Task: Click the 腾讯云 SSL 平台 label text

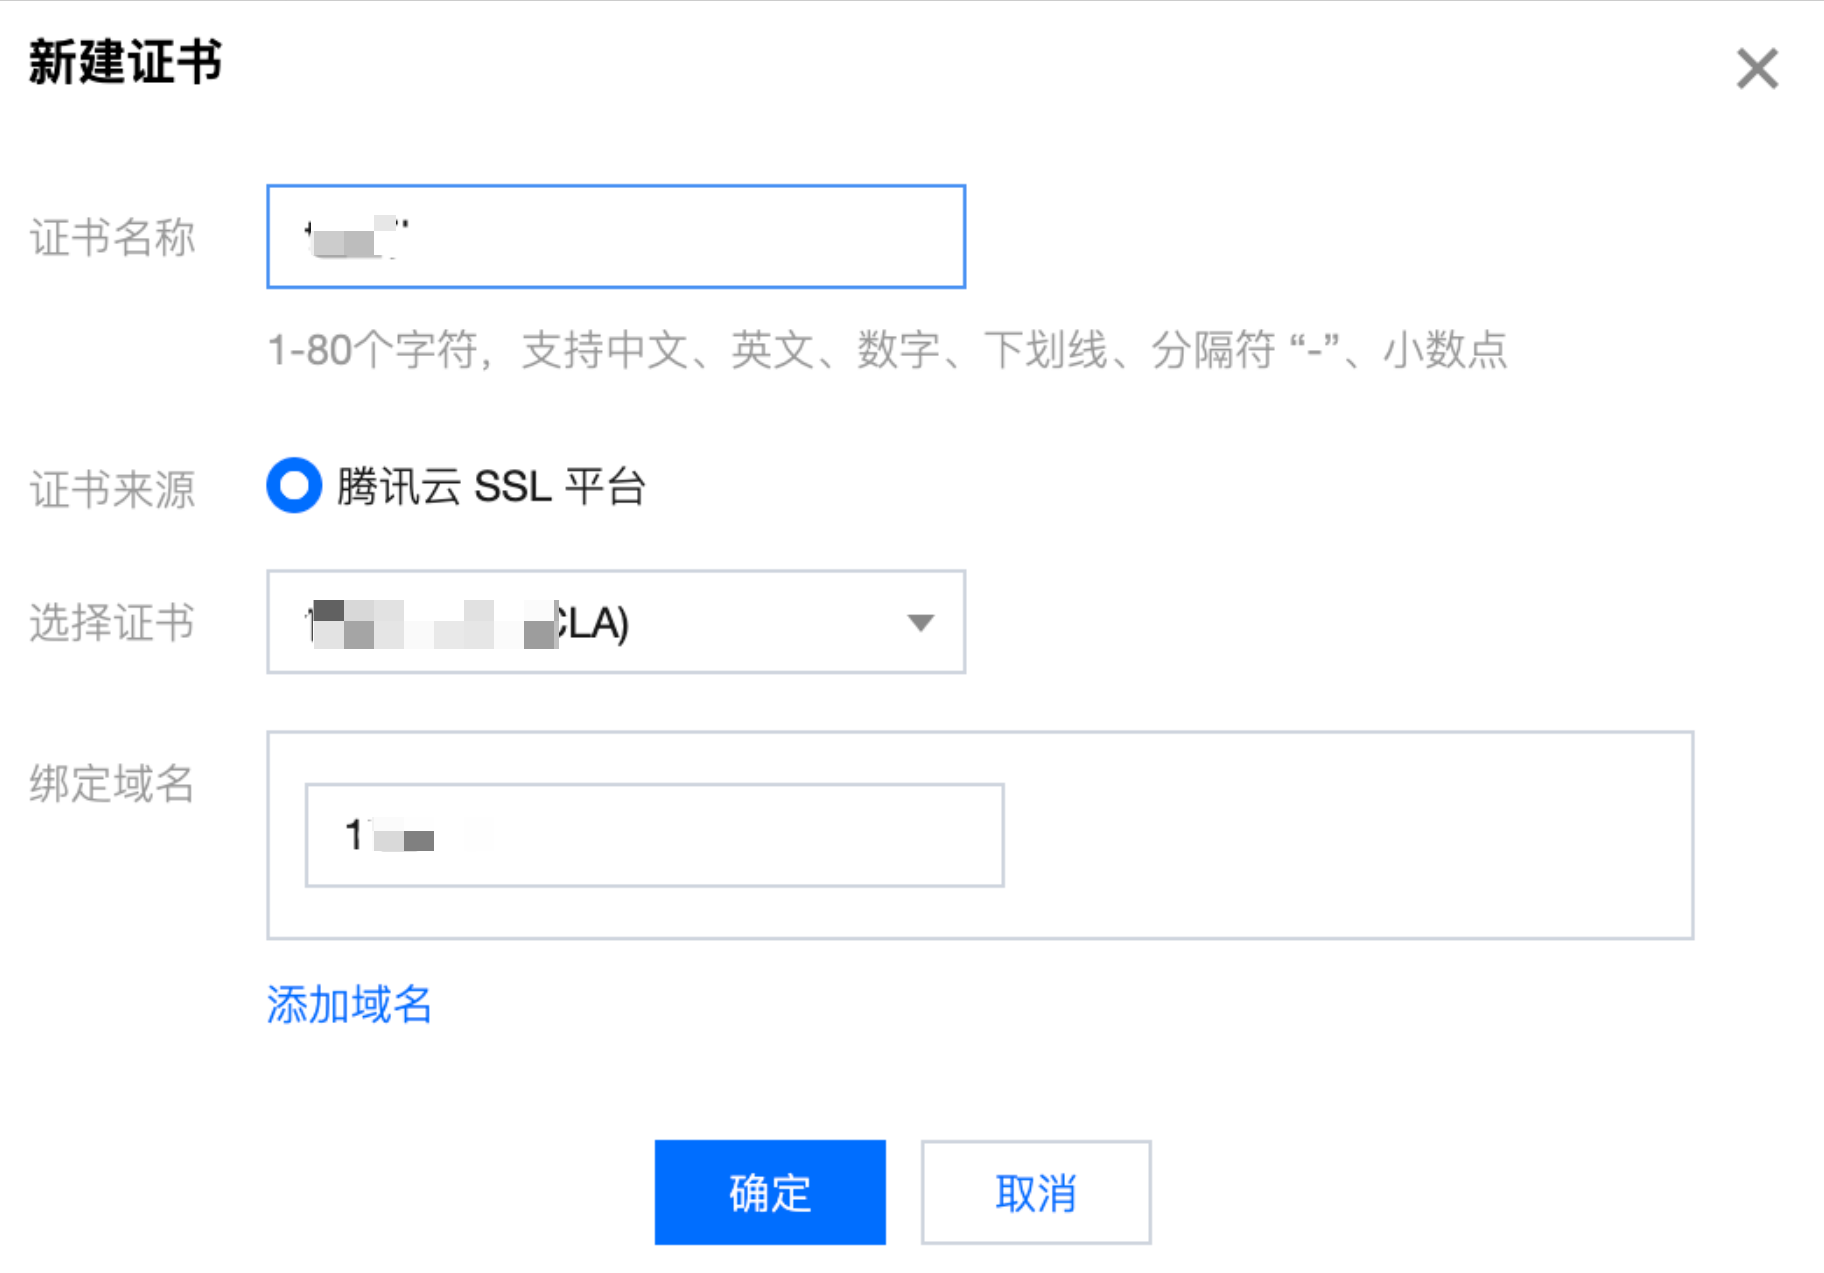Action: pos(491,487)
